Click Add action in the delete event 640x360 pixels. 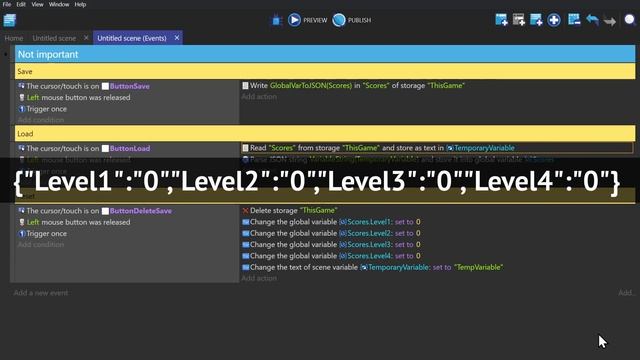(x=259, y=278)
